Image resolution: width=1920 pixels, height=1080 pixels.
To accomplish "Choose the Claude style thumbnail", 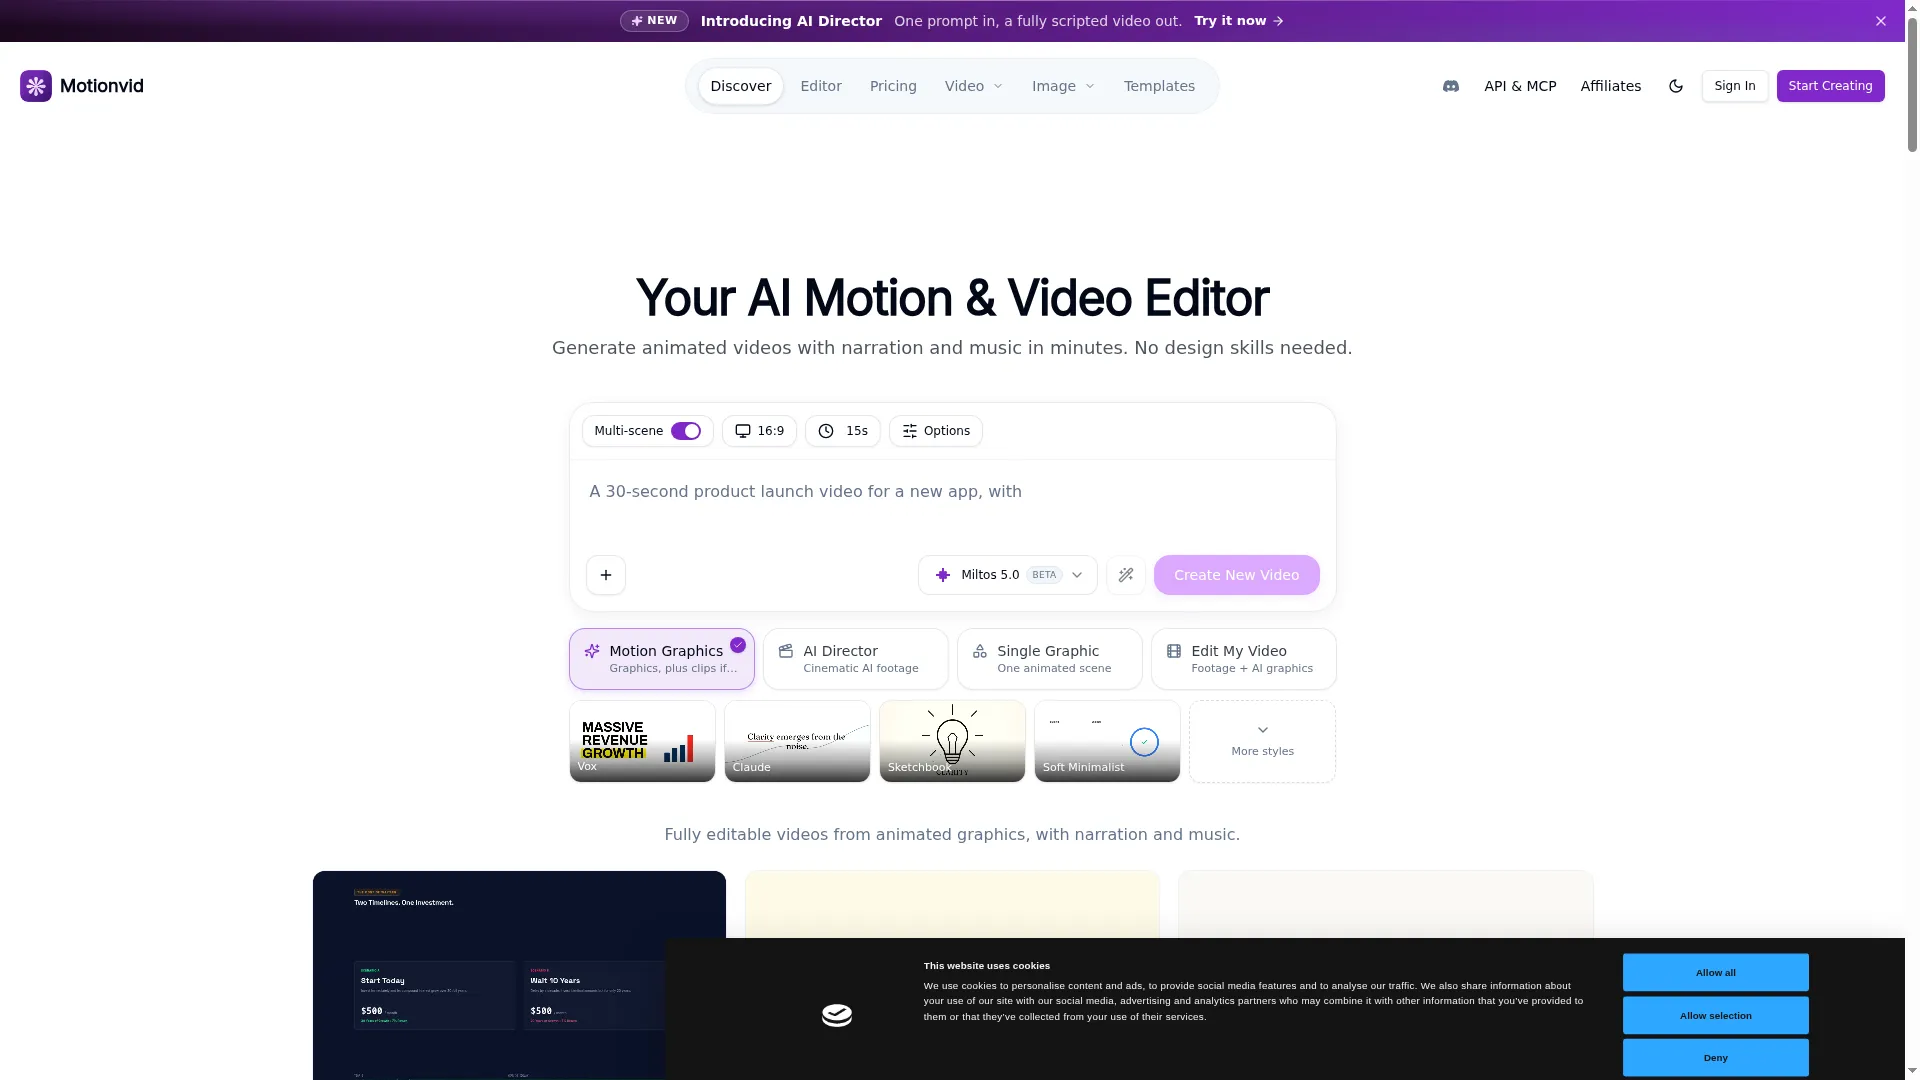I will coord(797,741).
